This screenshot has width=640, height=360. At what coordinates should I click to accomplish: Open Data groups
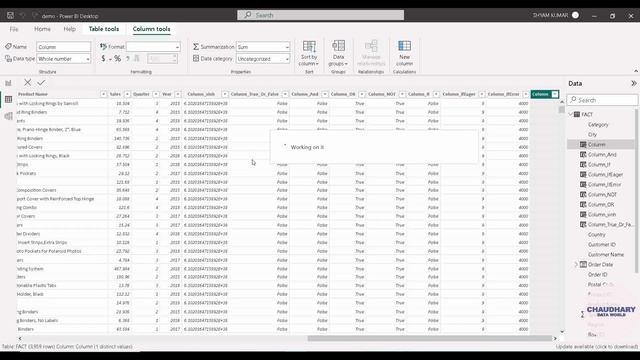[x=338, y=53]
